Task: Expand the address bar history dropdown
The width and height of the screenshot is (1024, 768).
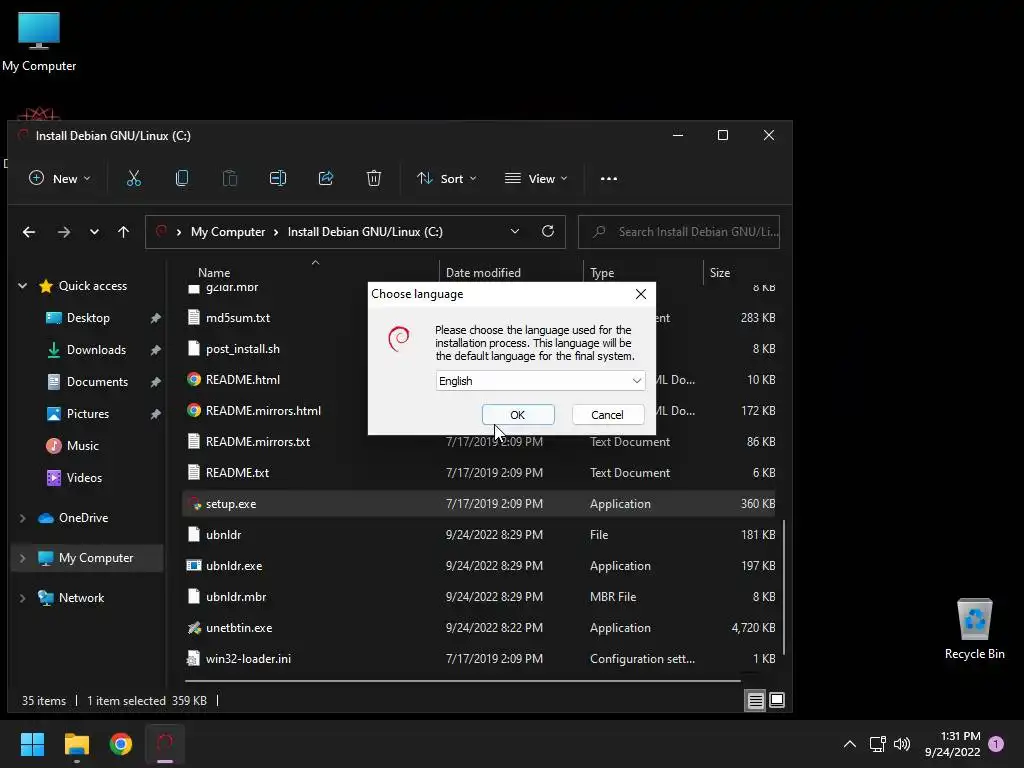Action: click(515, 231)
